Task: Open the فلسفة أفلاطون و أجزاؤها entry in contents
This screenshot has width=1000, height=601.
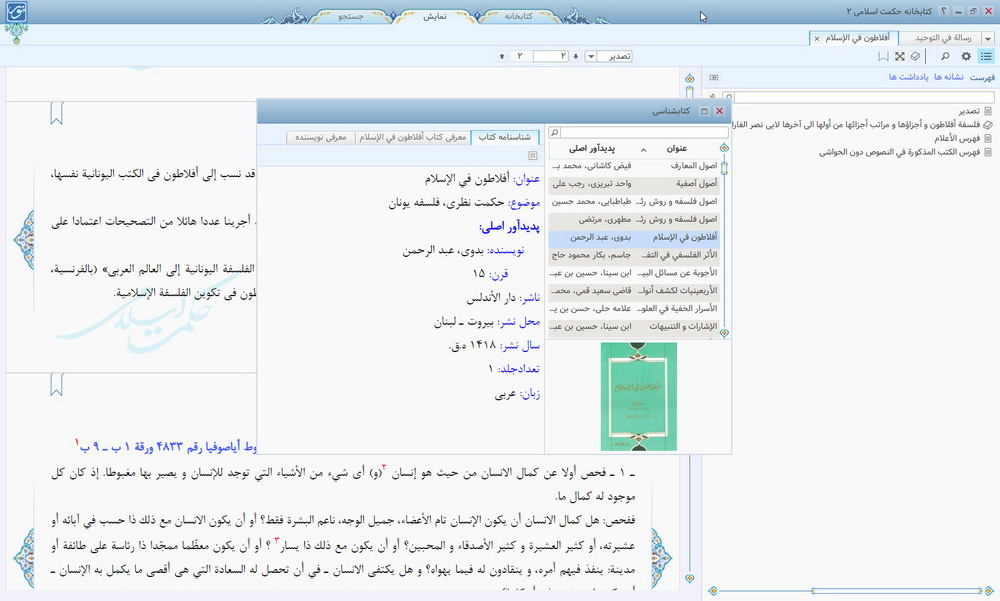Action: coord(857,124)
